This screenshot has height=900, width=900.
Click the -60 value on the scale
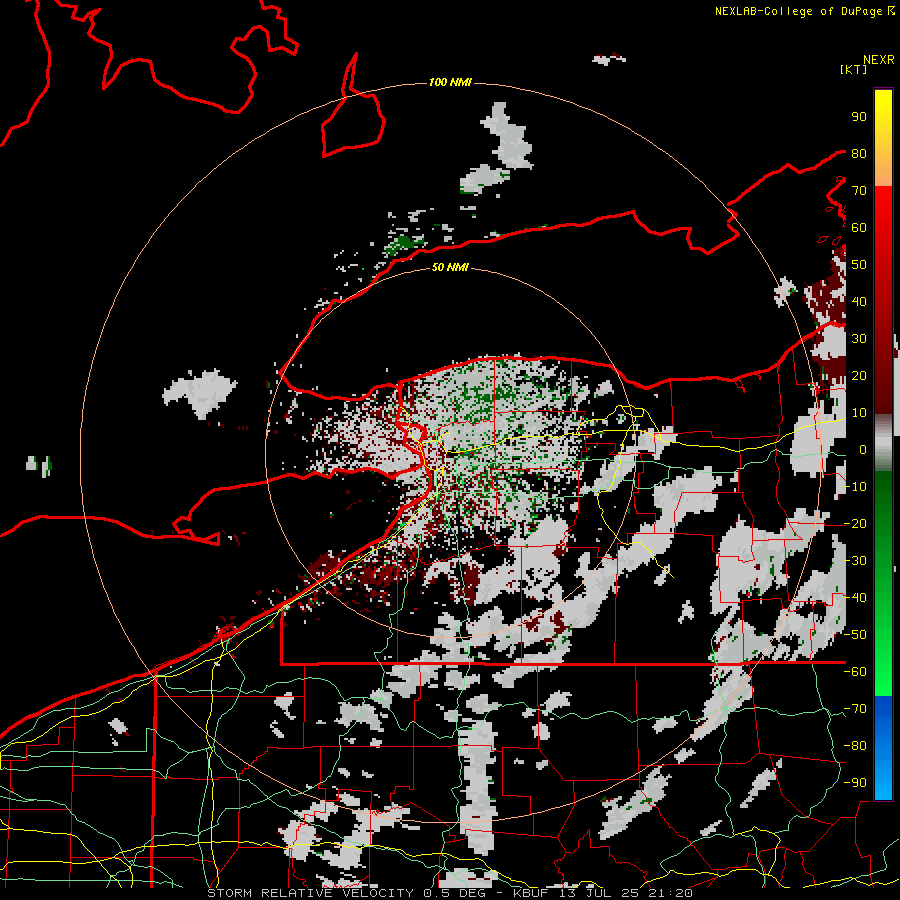coord(855,672)
